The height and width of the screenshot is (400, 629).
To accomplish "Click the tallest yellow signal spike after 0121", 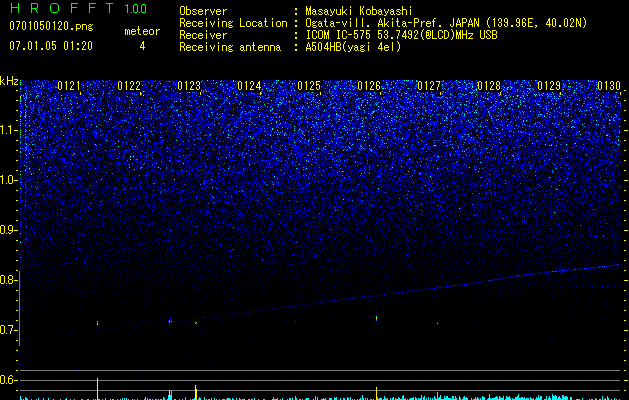I will [97, 388].
